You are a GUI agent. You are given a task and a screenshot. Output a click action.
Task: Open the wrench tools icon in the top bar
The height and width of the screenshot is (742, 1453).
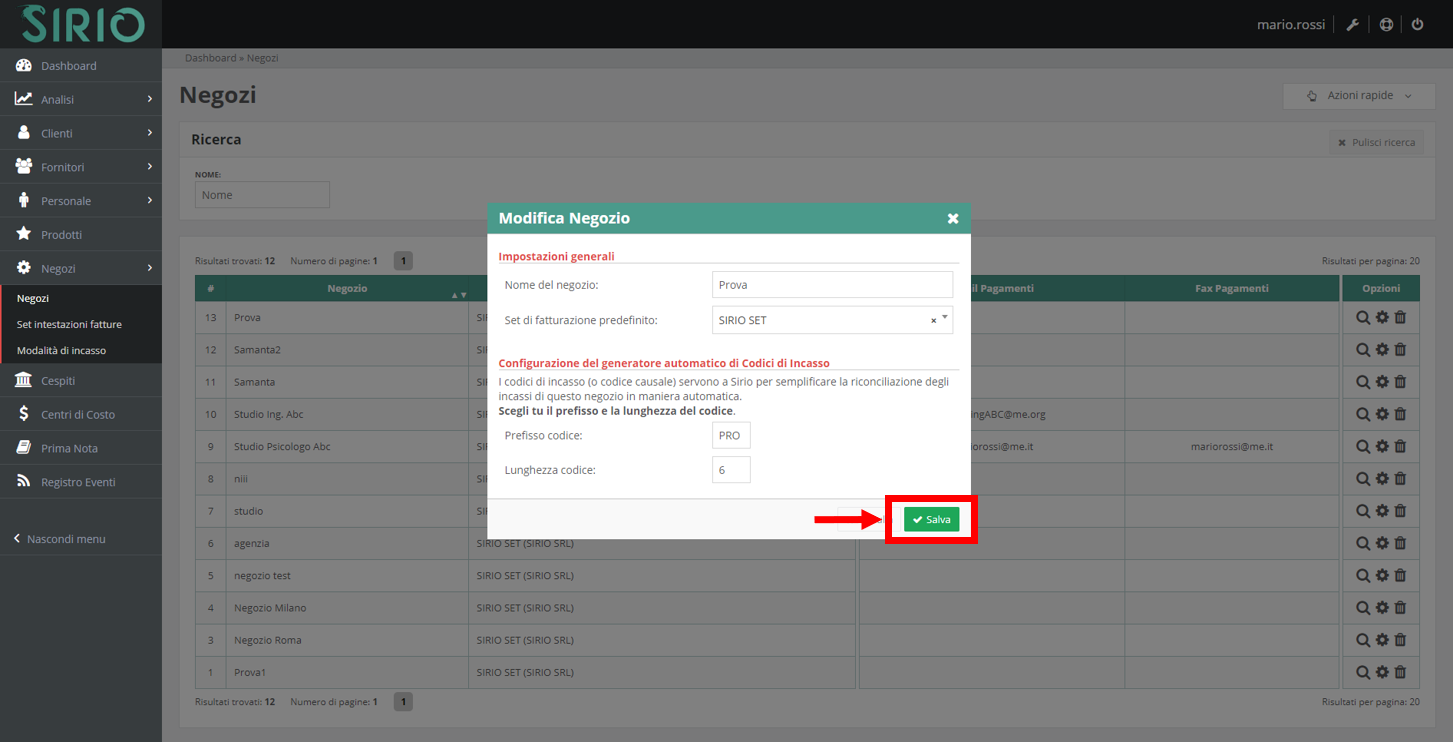[x=1352, y=23]
